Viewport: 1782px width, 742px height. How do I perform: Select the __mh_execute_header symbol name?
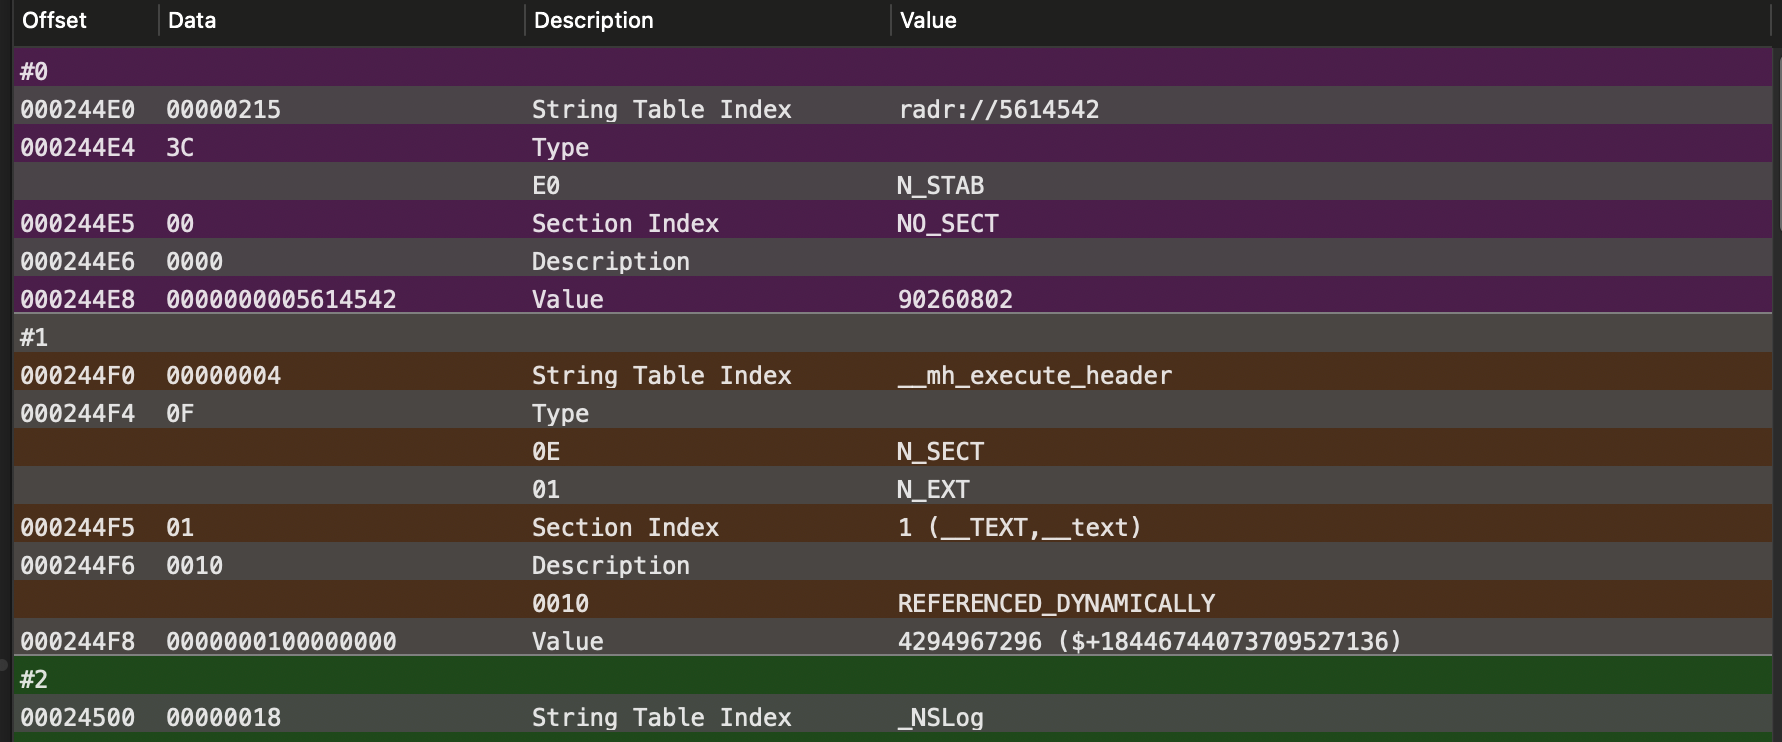click(1035, 376)
